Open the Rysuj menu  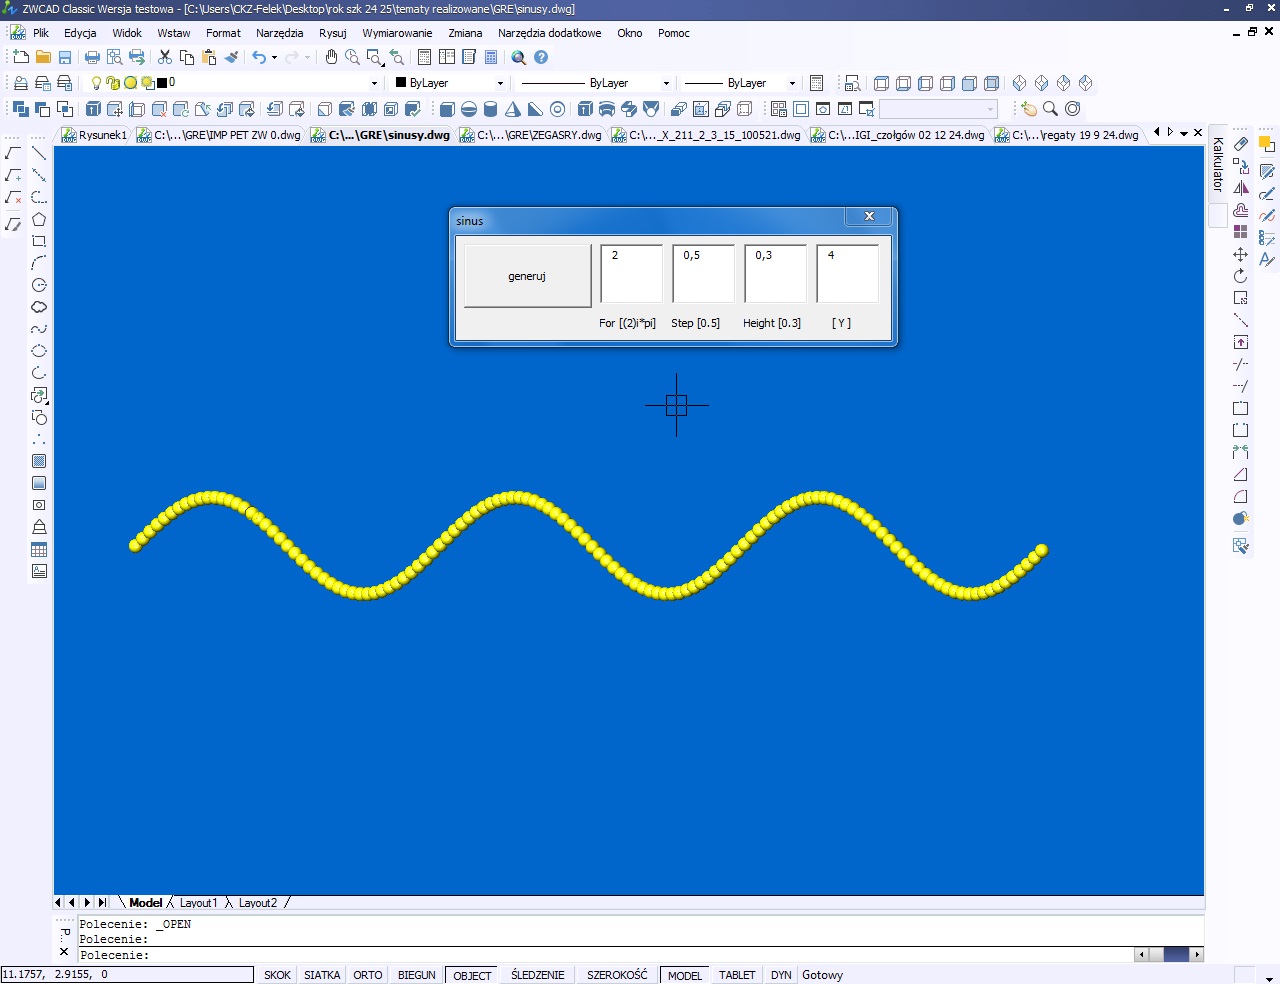(332, 33)
